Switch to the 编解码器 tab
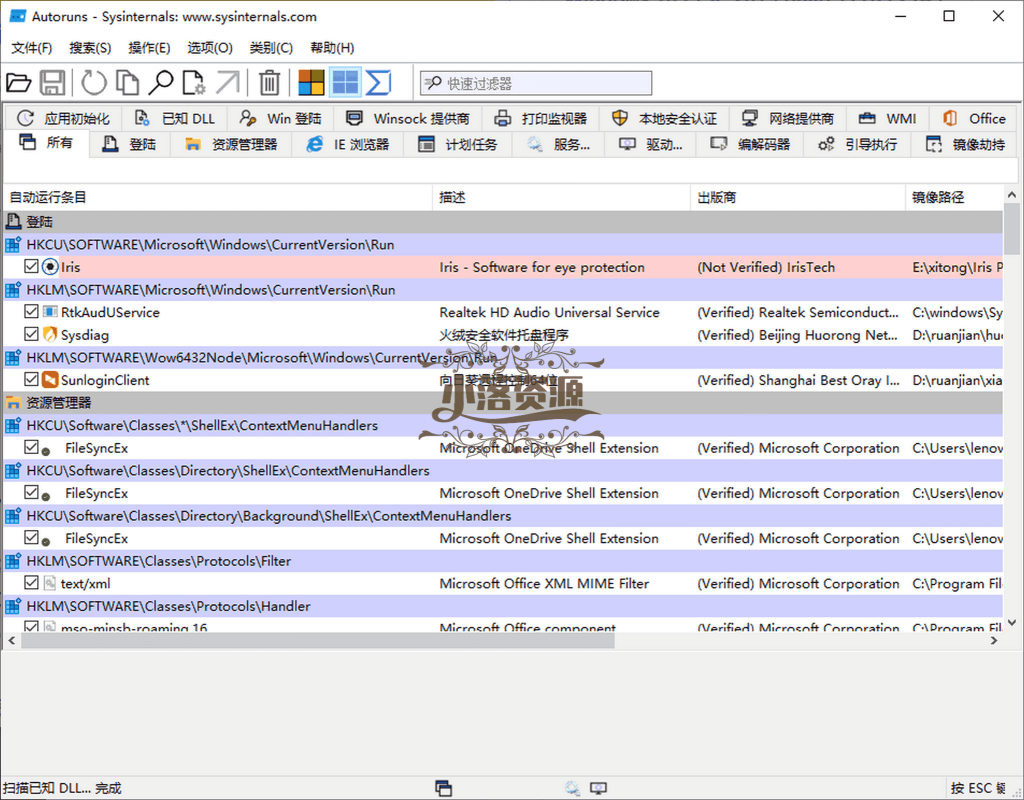The height and width of the screenshot is (800, 1024). (x=750, y=144)
